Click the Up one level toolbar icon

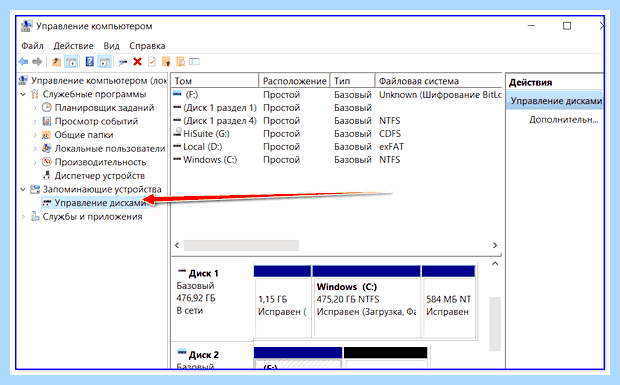(x=57, y=62)
